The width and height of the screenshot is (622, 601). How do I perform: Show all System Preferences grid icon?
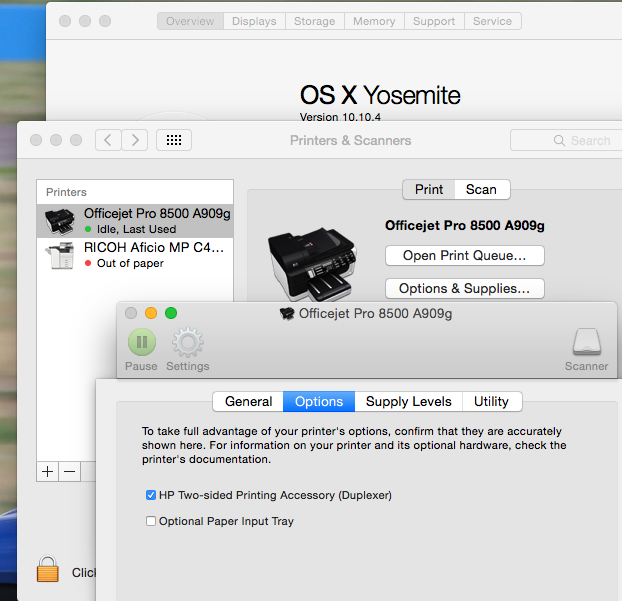174,140
